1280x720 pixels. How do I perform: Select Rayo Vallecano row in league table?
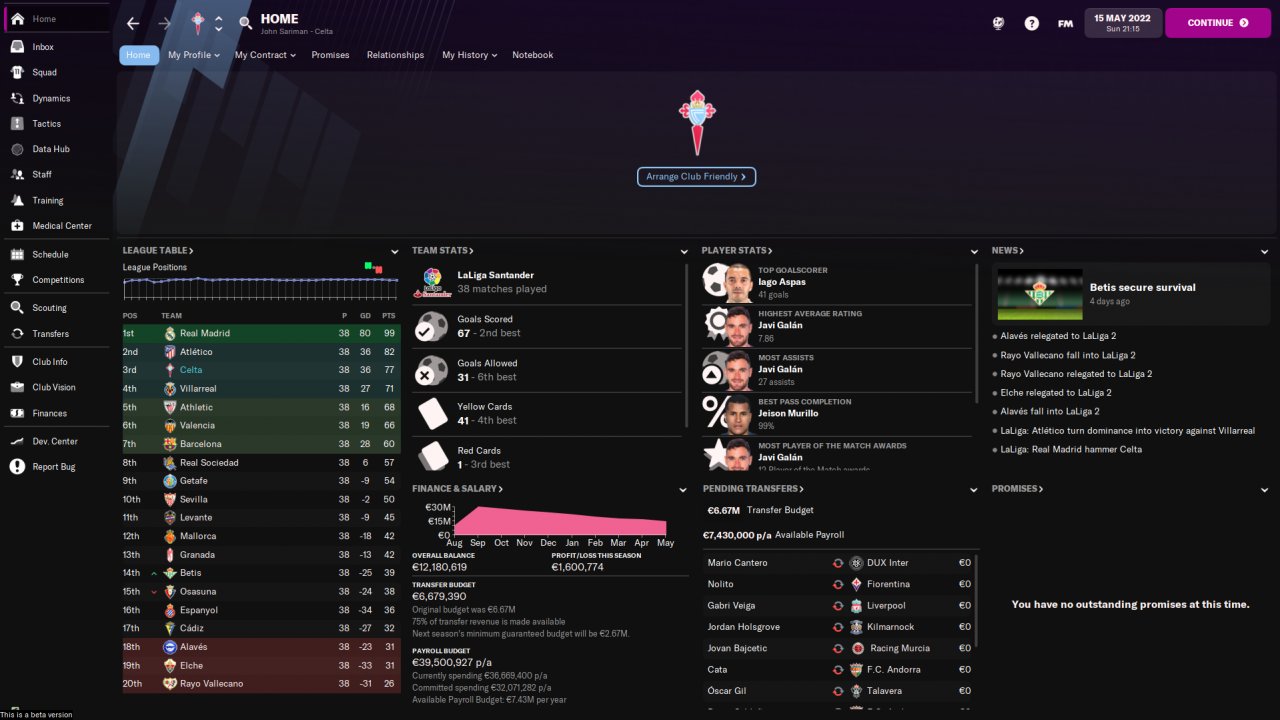(x=260, y=684)
